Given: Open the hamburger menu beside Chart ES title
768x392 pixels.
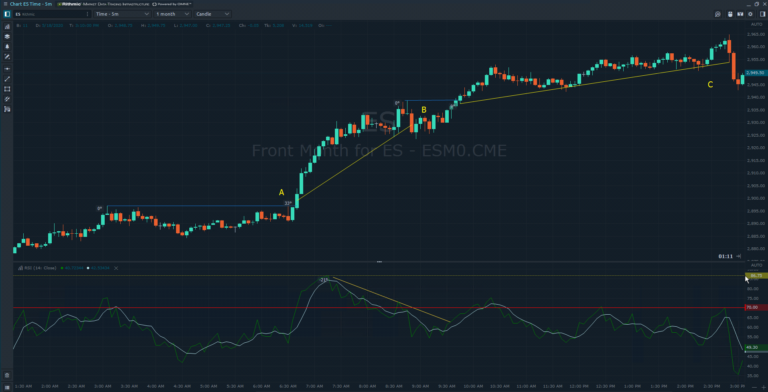Looking at the screenshot, I should coord(4,4).
